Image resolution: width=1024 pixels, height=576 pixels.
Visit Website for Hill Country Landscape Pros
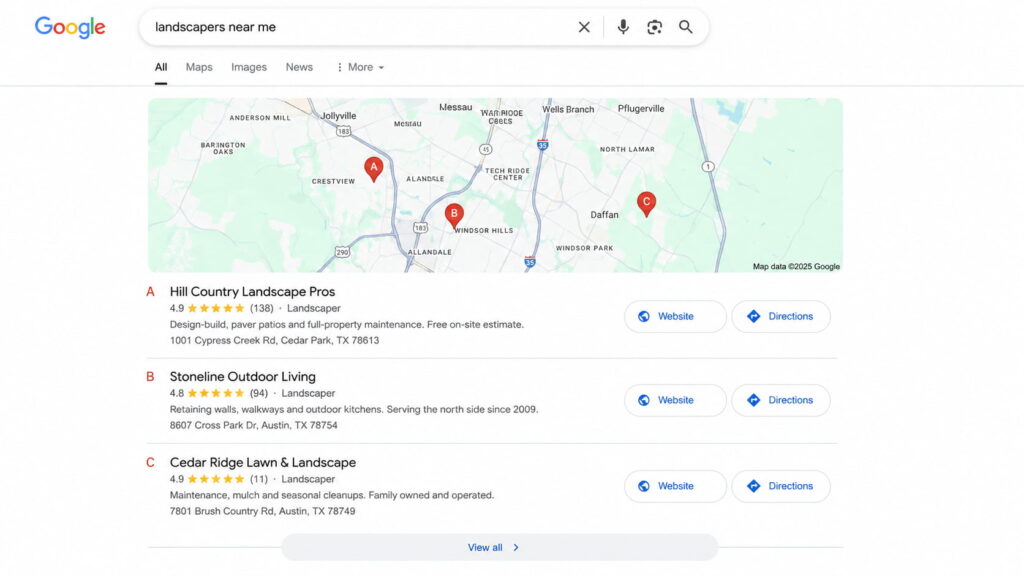(675, 316)
